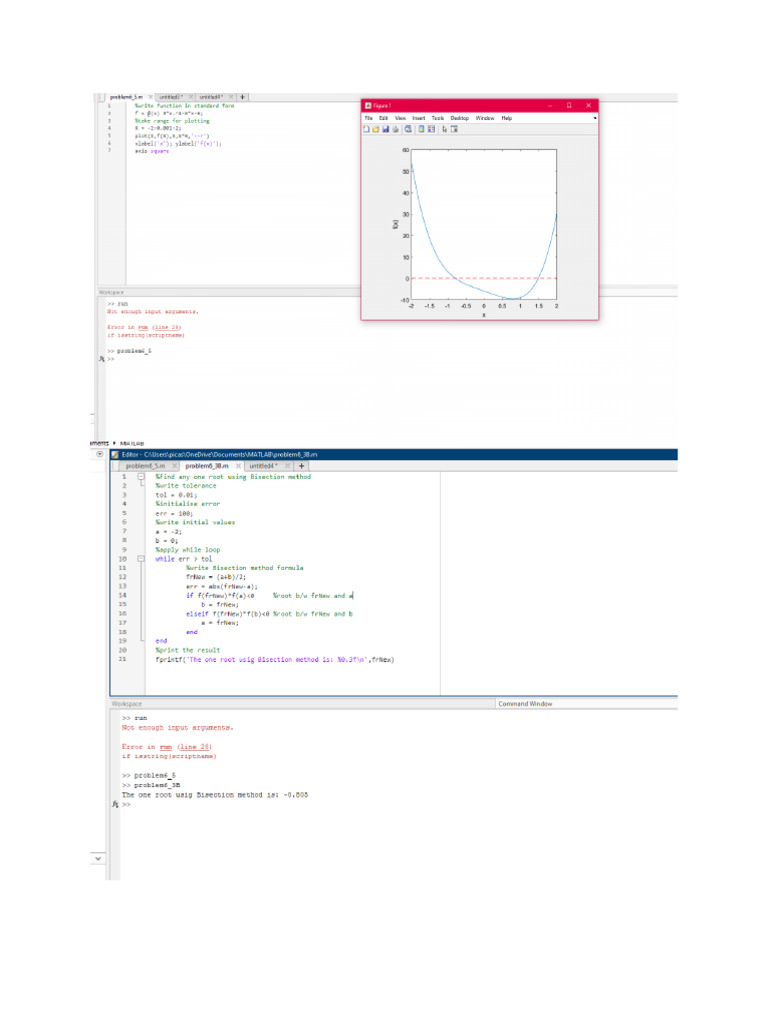Click Open File icon in Figure 1 toolbar
The width and height of the screenshot is (768, 1024).
(x=376, y=129)
